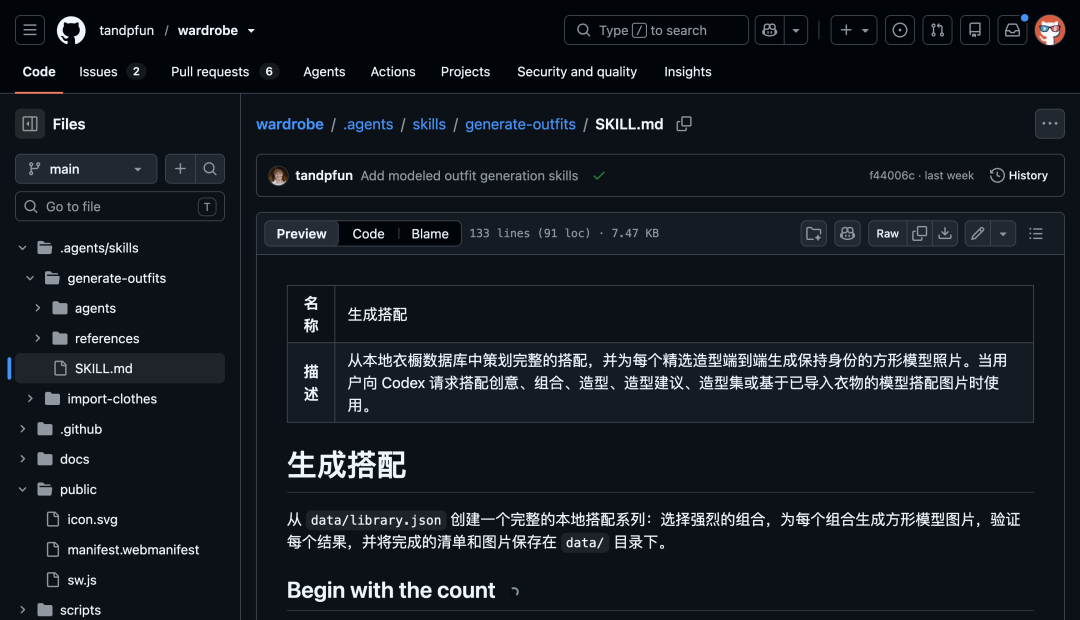This screenshot has height=620, width=1080.
Task: Expand the import-clothes folder
Action: pyautogui.click(x=30, y=399)
